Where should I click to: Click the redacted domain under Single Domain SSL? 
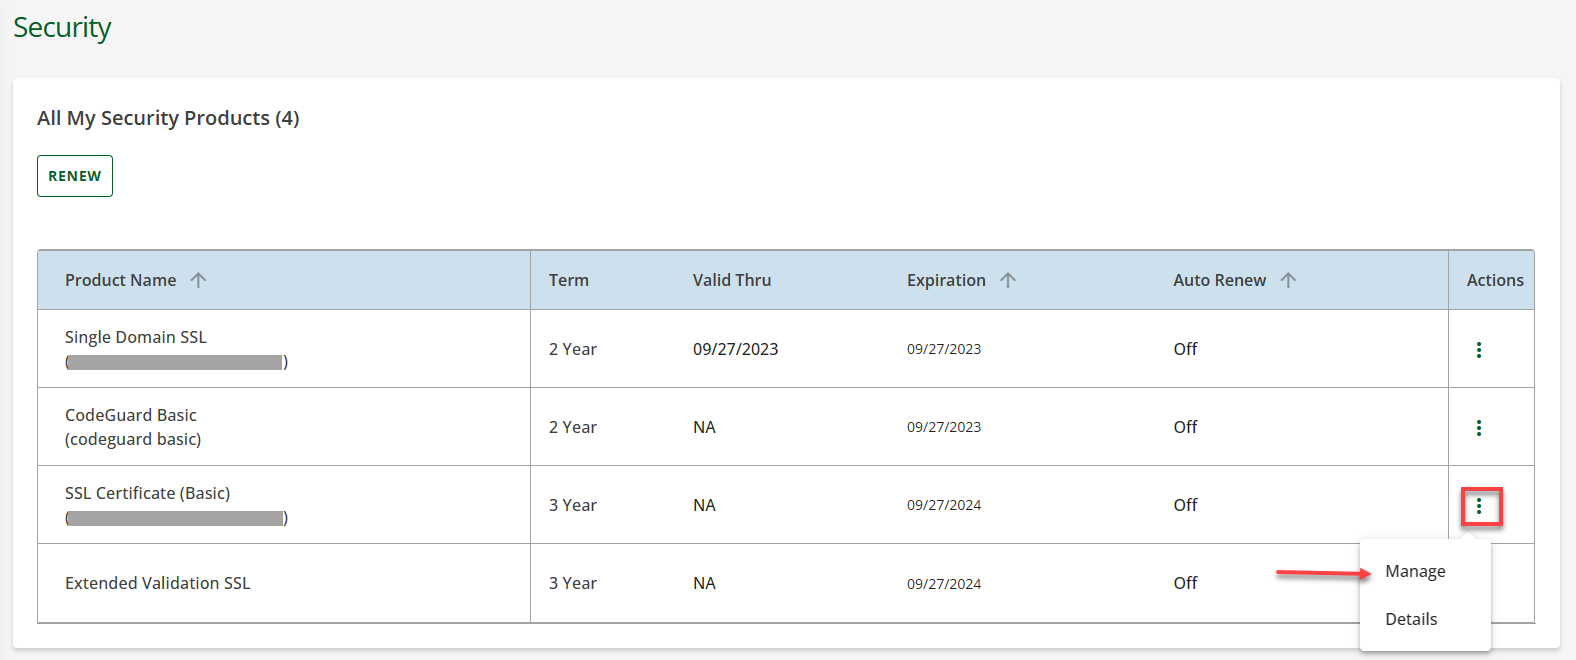[175, 362]
